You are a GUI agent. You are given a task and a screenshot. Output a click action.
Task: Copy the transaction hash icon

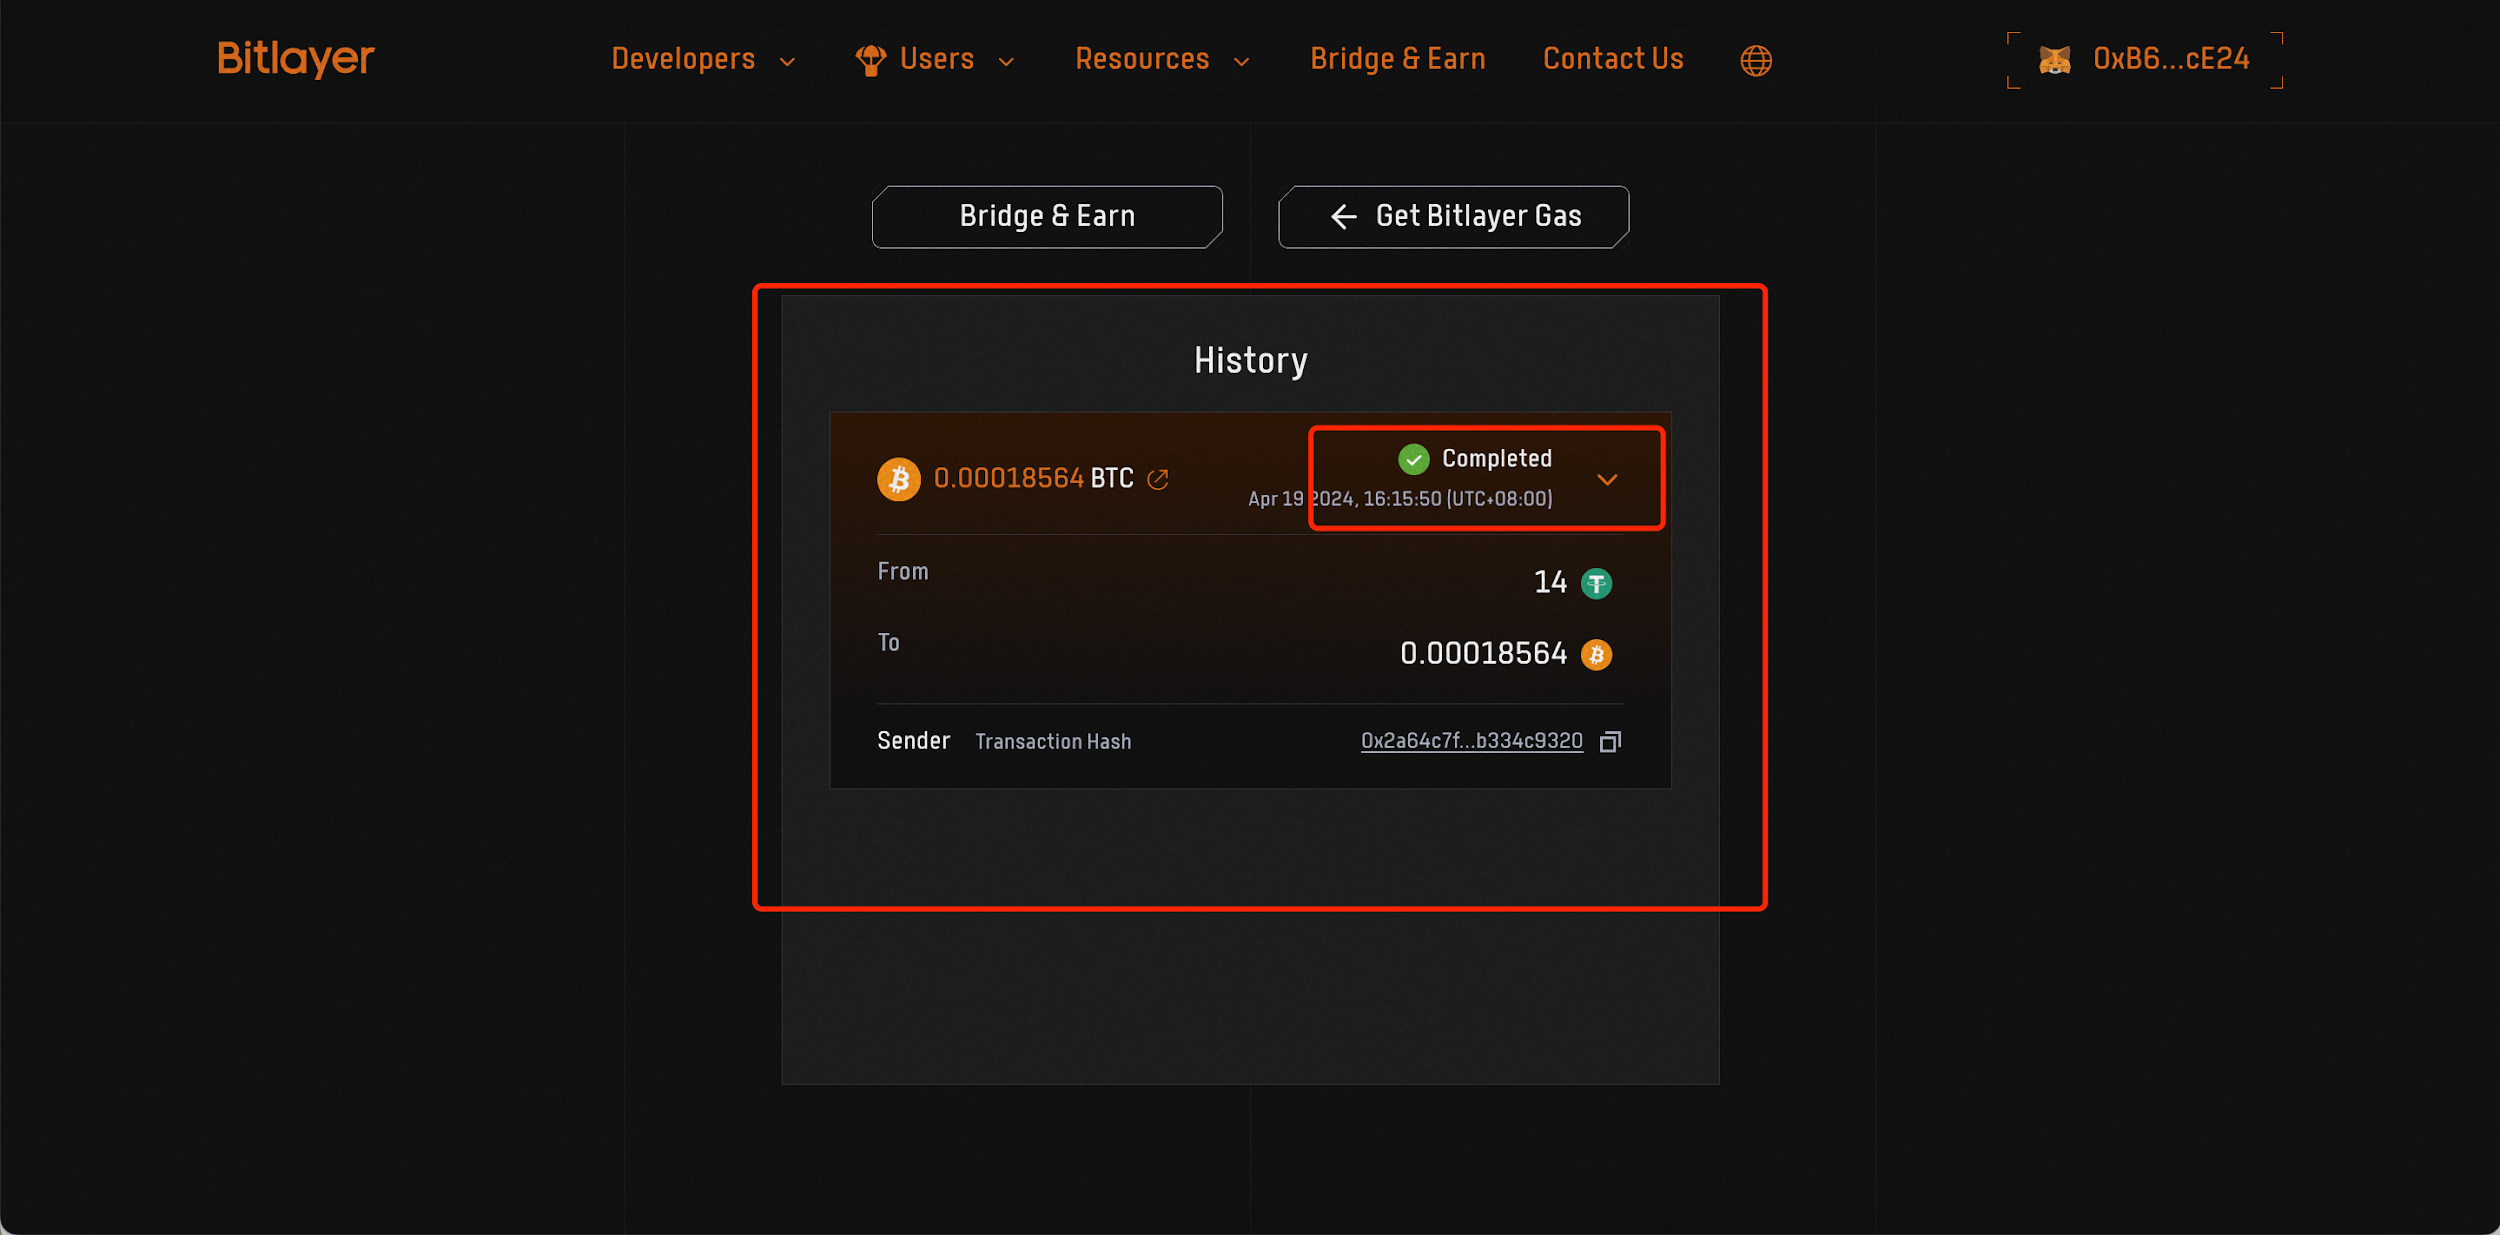pyautogui.click(x=1610, y=741)
